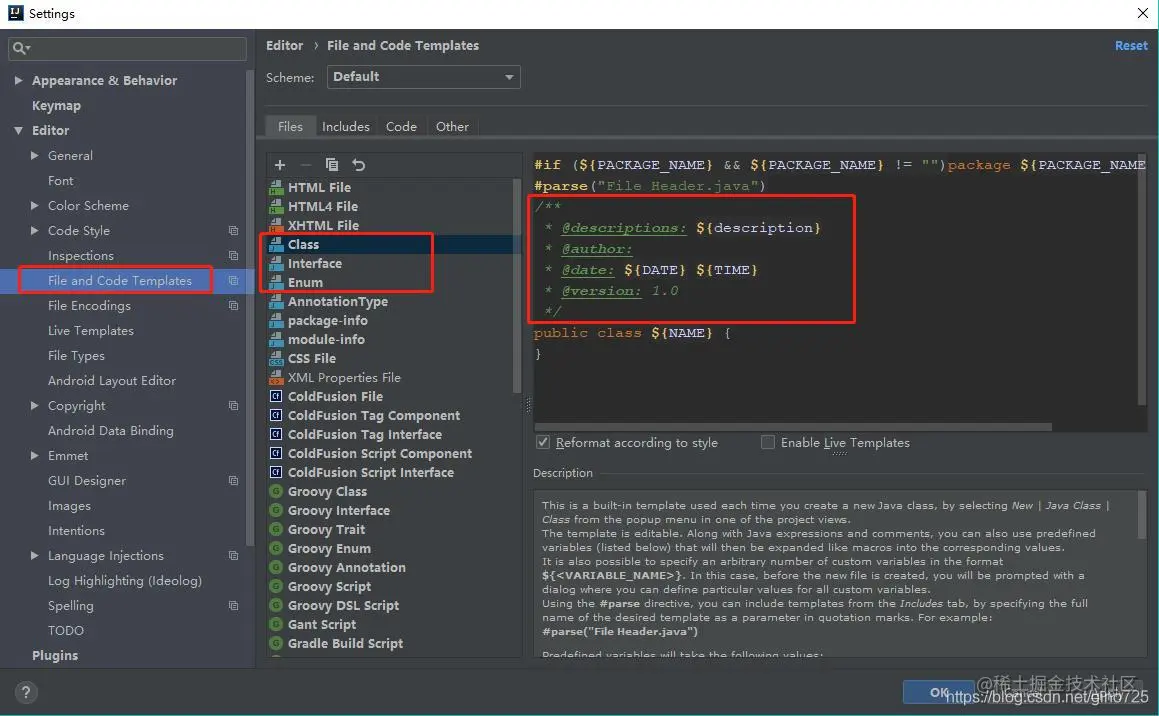Select ColdFusion Tag Component template
This screenshot has width=1159, height=716.
374,415
